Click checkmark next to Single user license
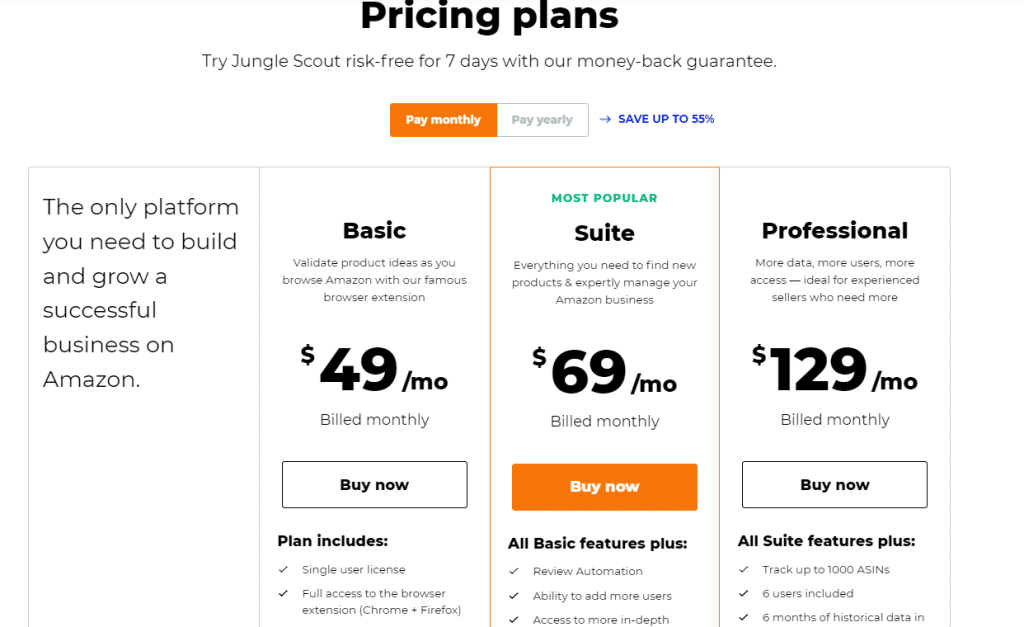This screenshot has width=1024, height=627. [x=284, y=570]
